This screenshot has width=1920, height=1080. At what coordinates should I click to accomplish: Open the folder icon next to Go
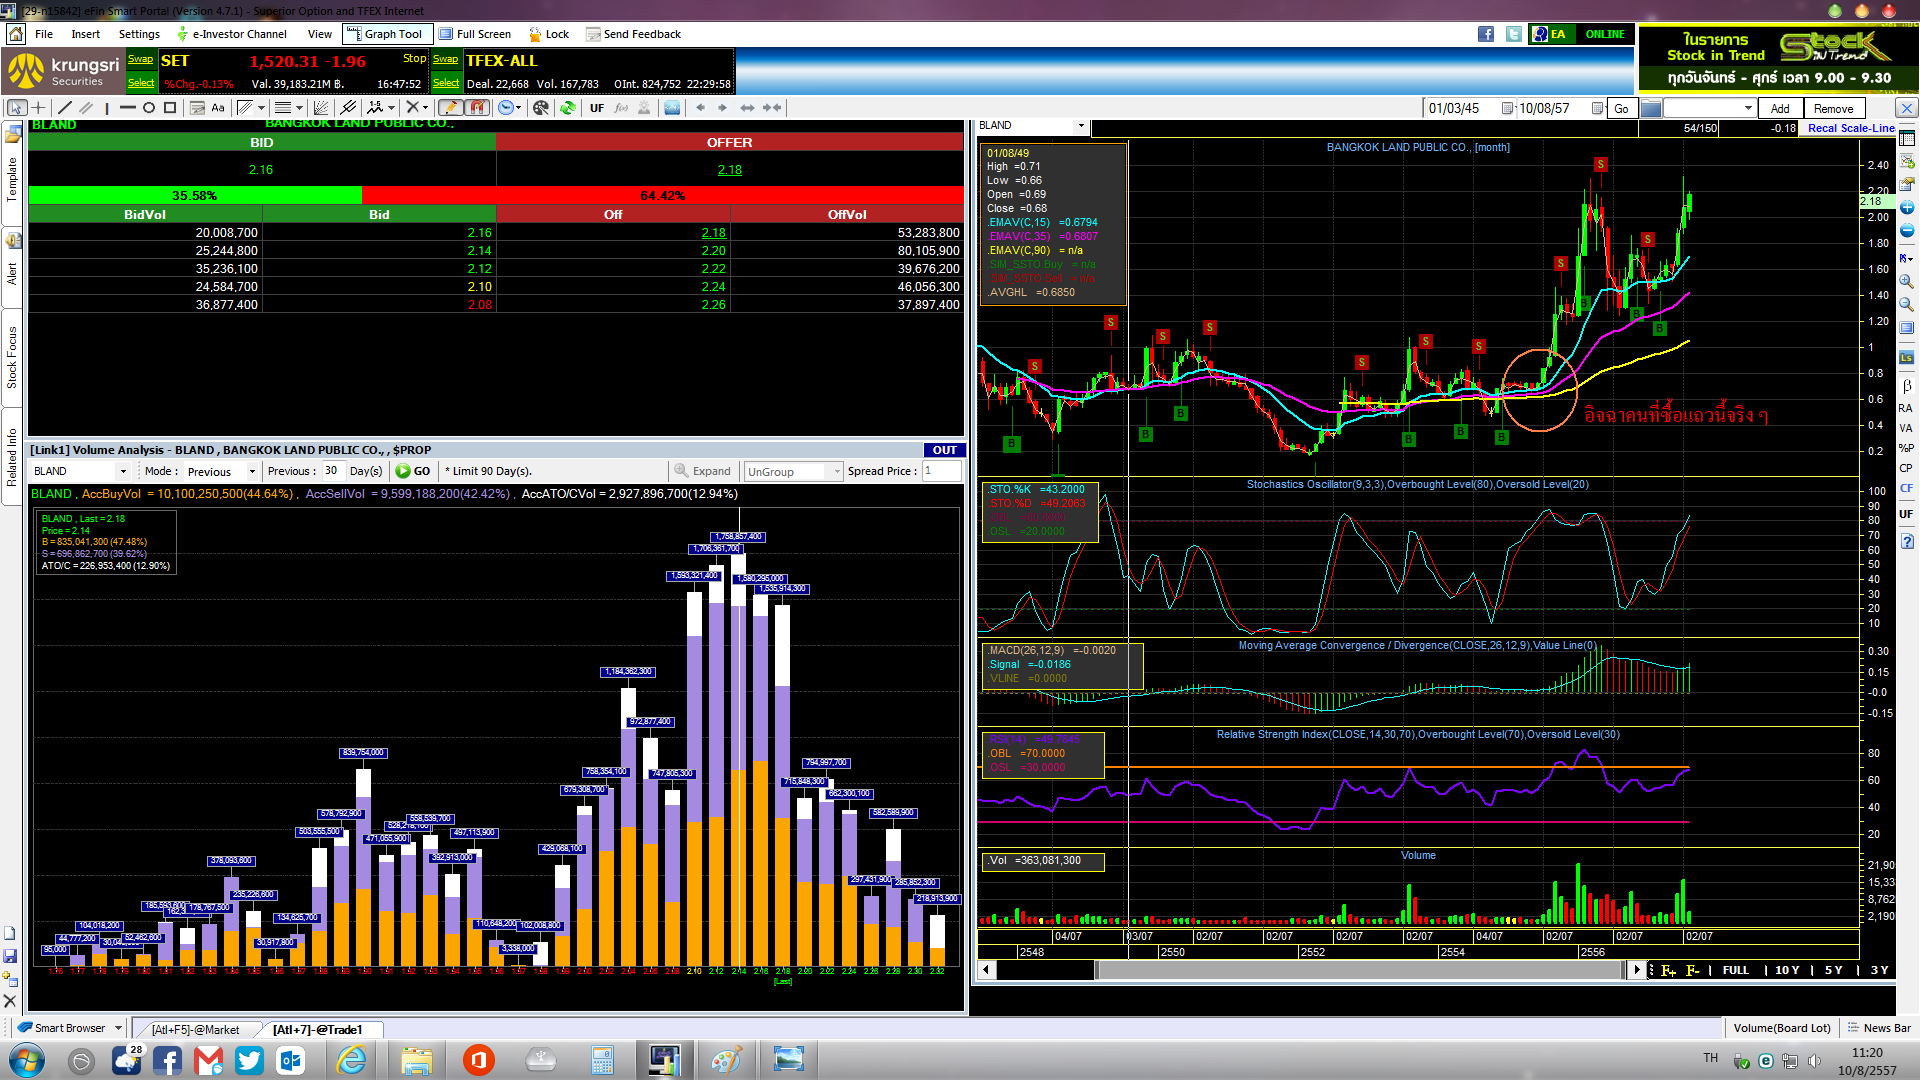pos(1650,108)
